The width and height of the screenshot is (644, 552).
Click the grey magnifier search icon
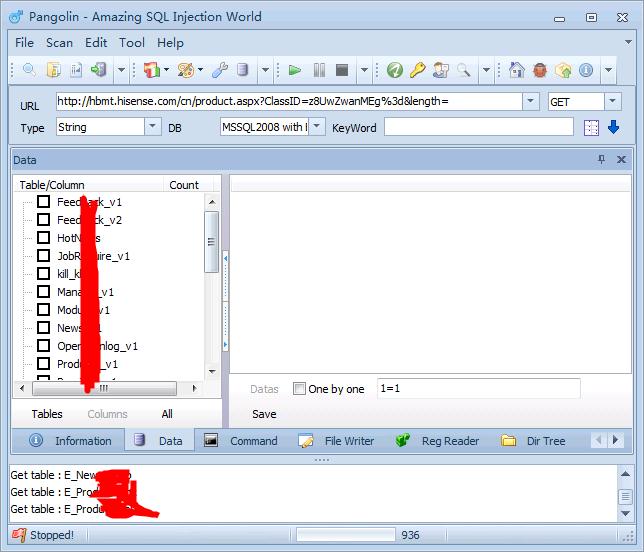(x=464, y=70)
